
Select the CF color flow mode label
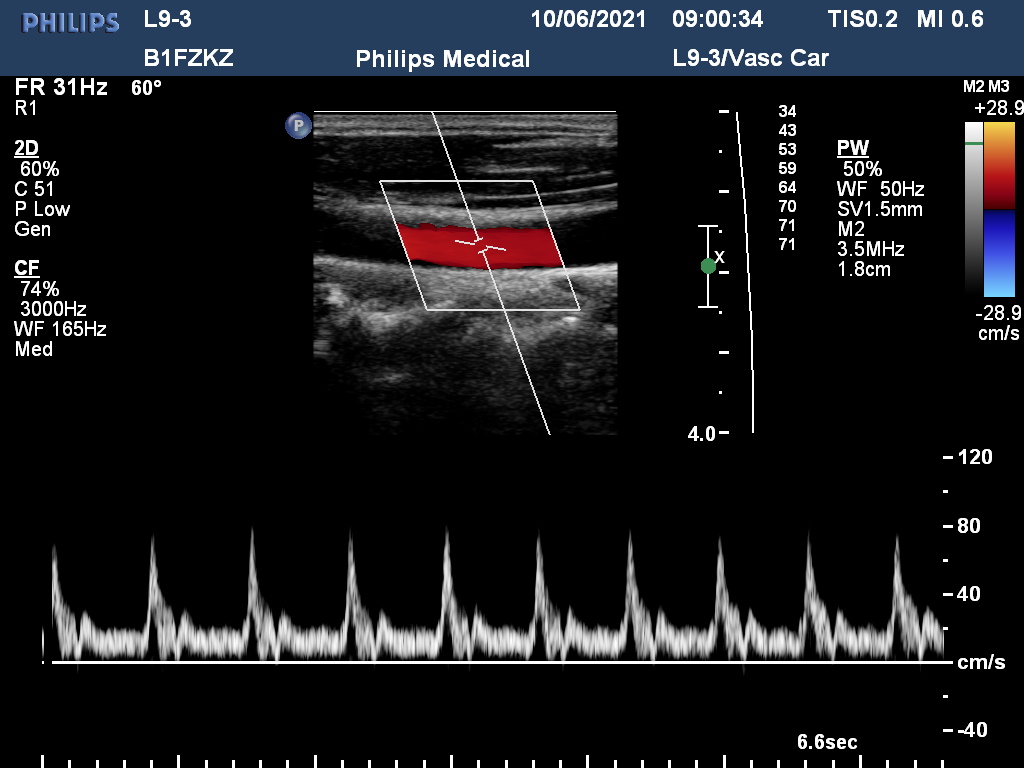pos(27,269)
